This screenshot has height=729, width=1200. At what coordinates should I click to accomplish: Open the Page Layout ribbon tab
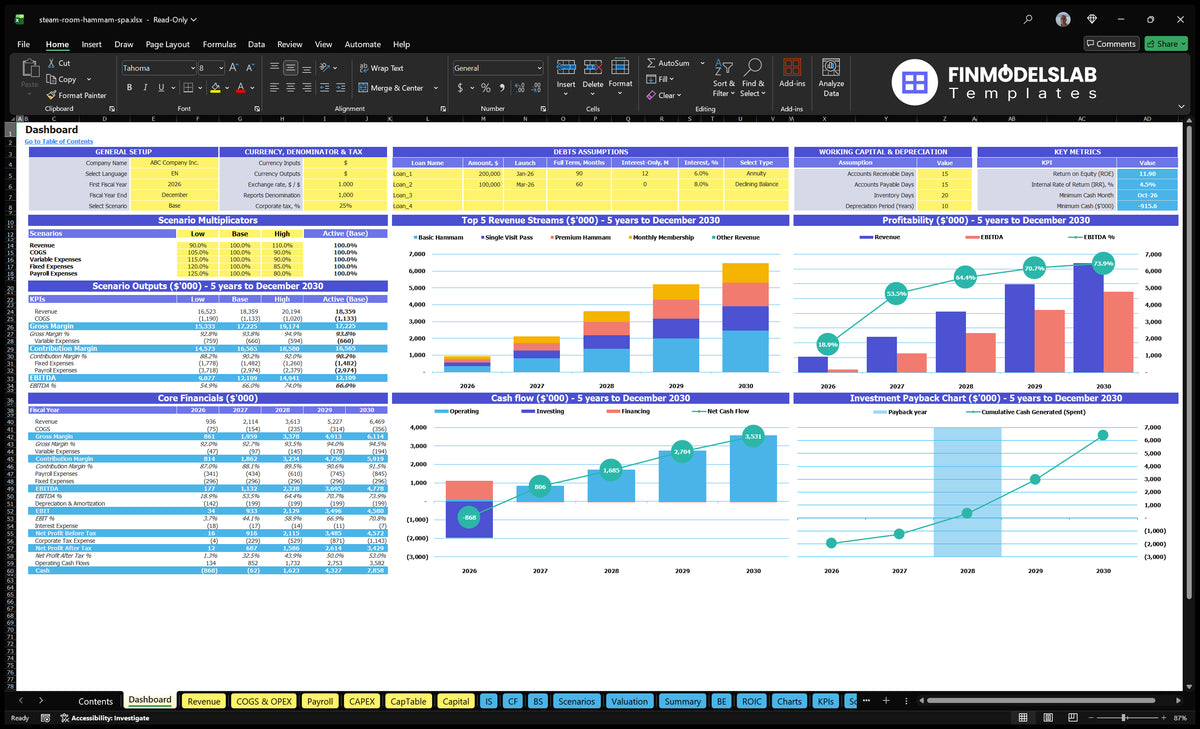click(x=167, y=44)
